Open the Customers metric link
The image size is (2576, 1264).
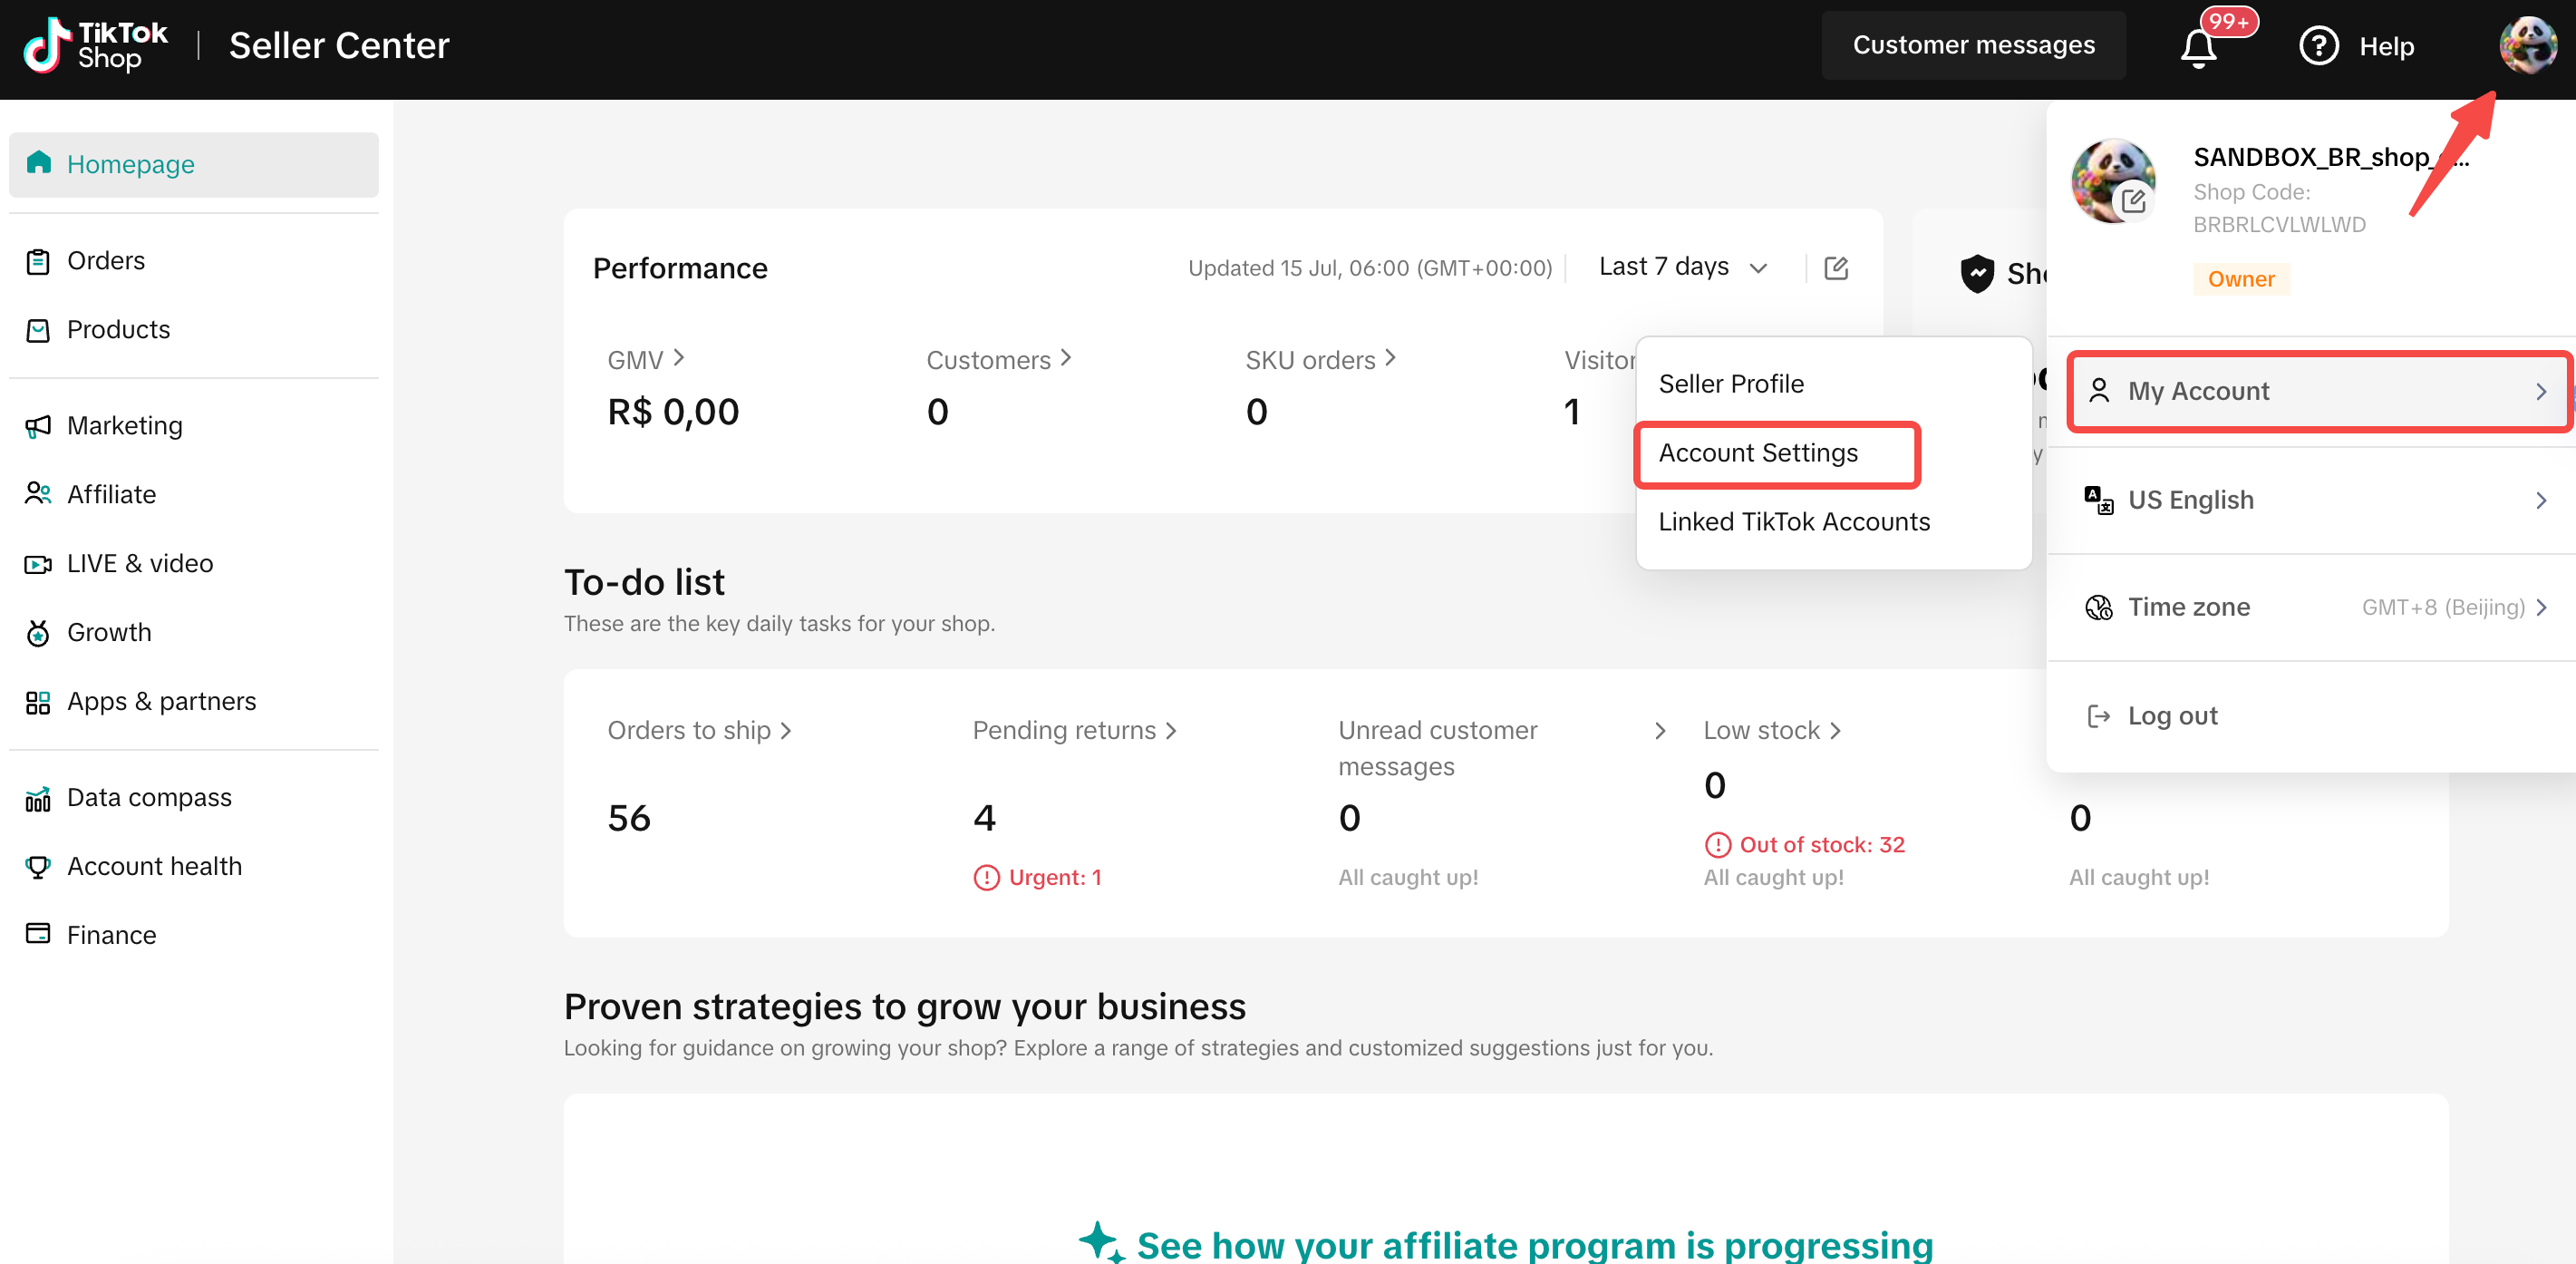coord(998,360)
